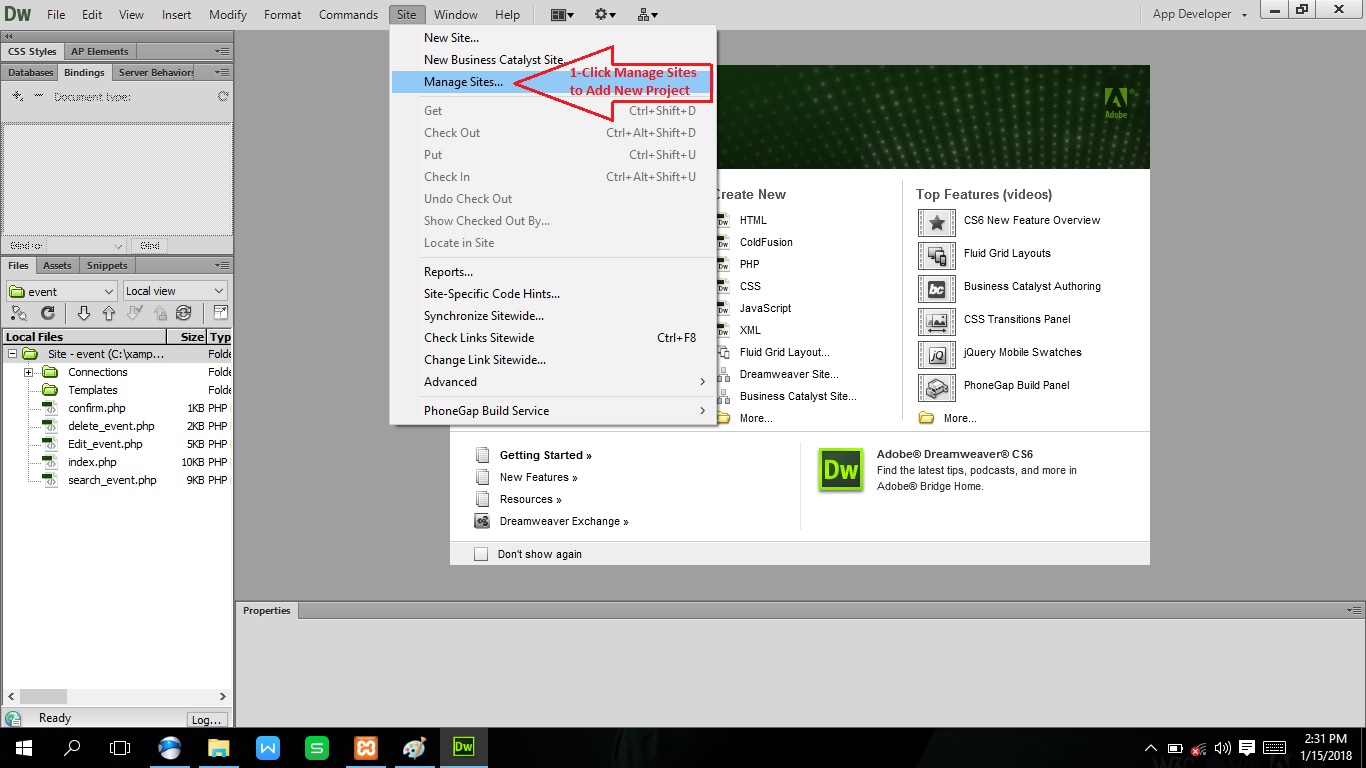
Task: Open the Layout icon menu in title bar
Action: coord(562,15)
